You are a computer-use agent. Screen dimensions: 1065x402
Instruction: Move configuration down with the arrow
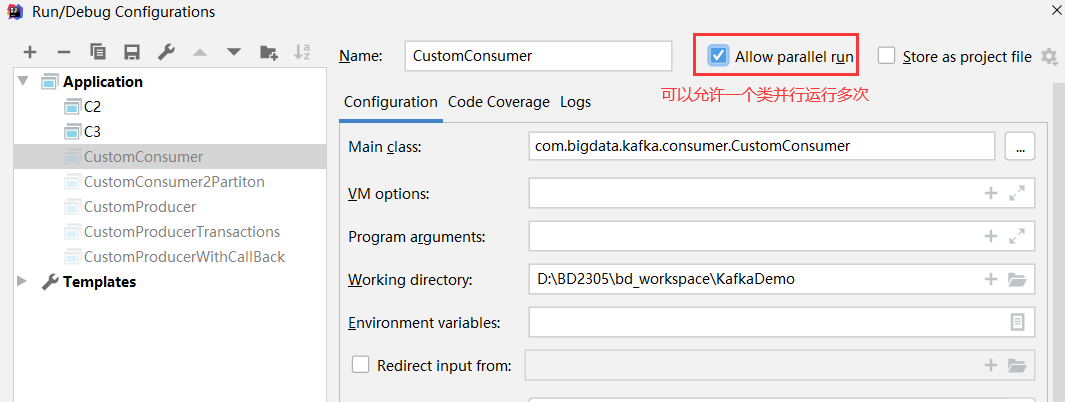click(234, 52)
